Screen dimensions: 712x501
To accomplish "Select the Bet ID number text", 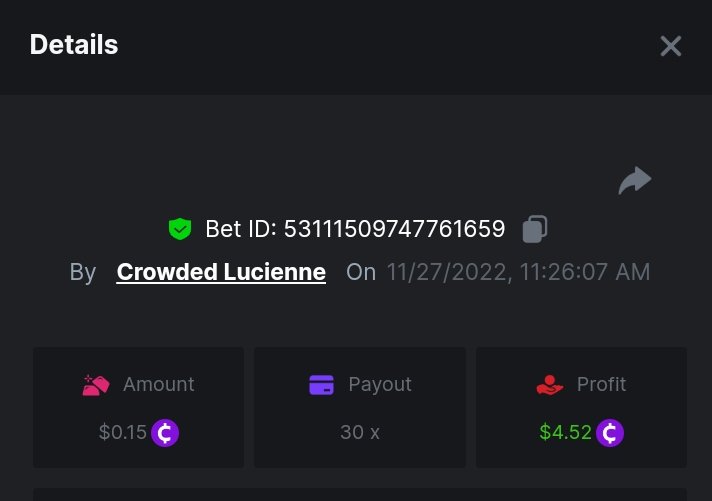I will pyautogui.click(x=394, y=229).
